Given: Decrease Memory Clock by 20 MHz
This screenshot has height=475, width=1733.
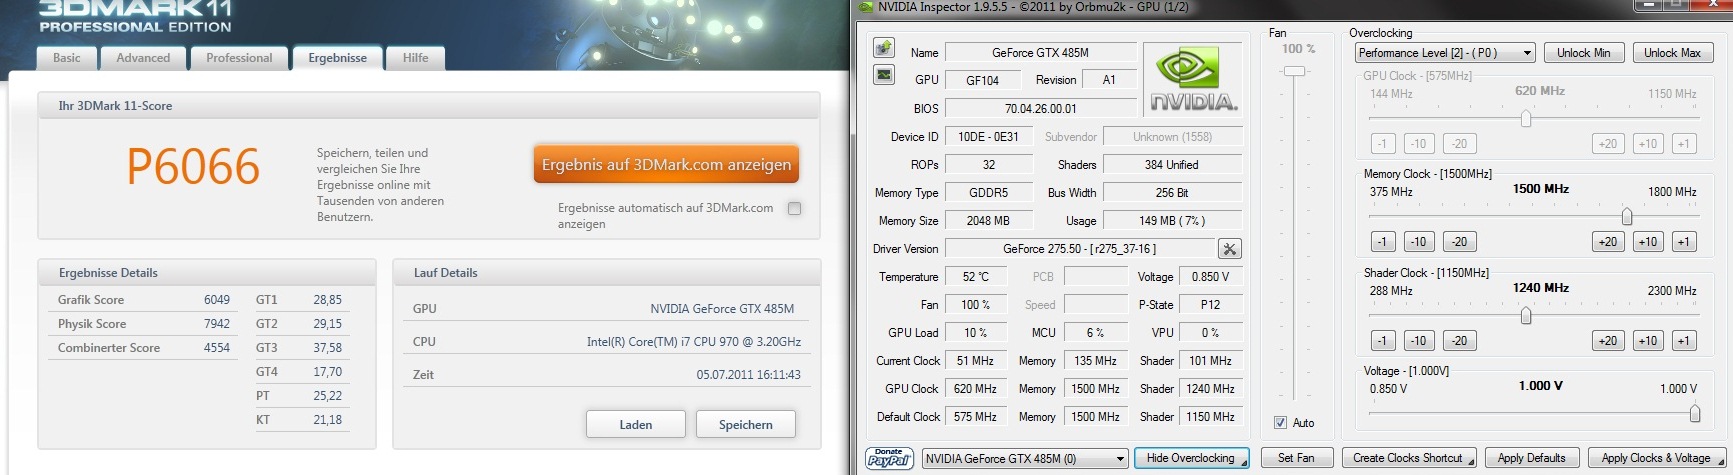Looking at the screenshot, I should 1459,242.
